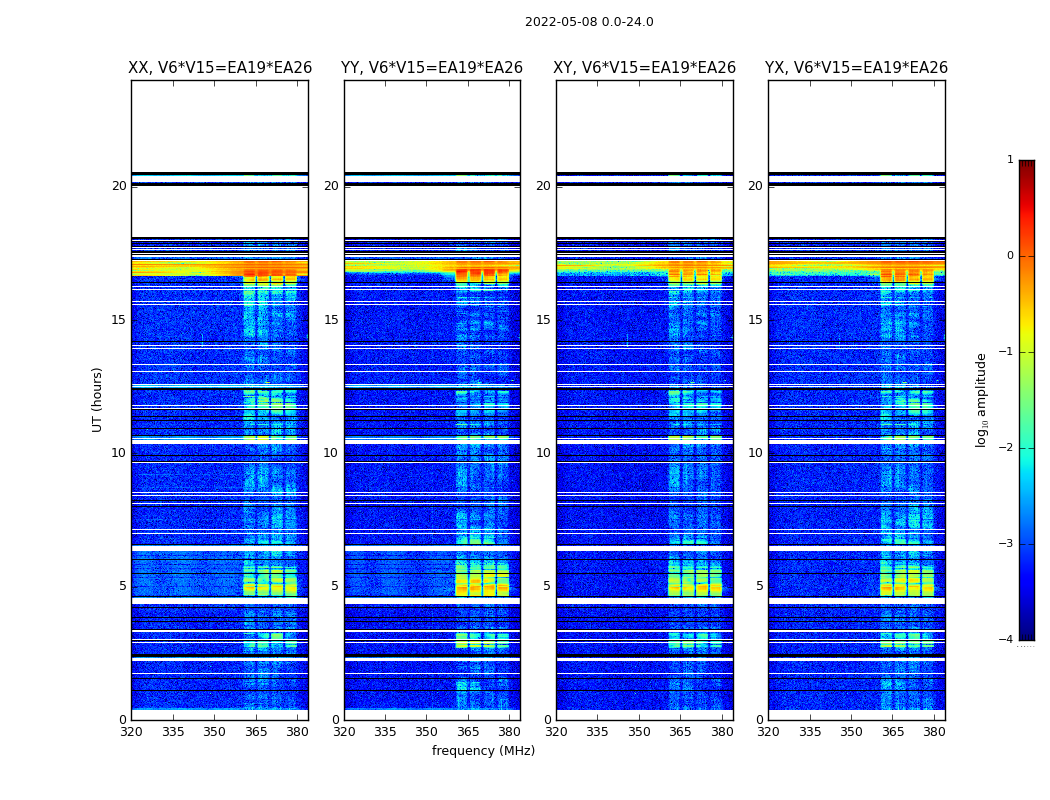Click the XX panel title text

tap(220, 68)
